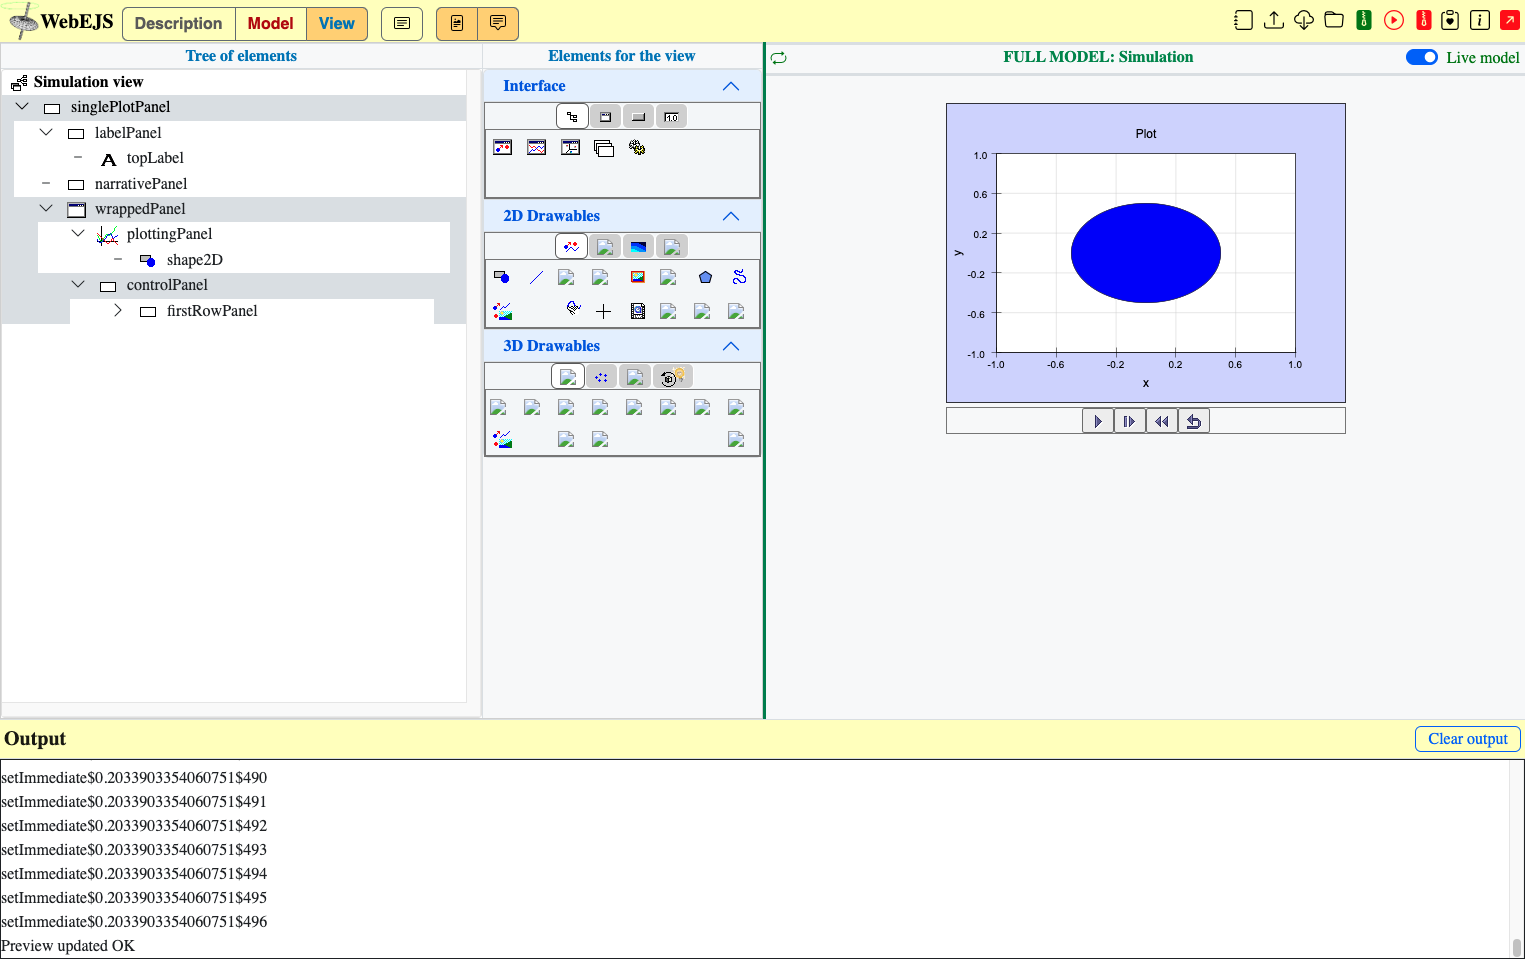The image size is (1525, 959).
Task: Click the refresh preview icon
Action: pyautogui.click(x=779, y=58)
